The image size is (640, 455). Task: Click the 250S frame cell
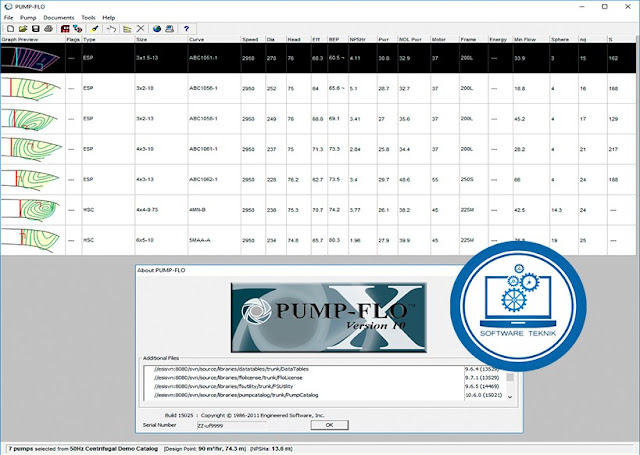(x=467, y=180)
